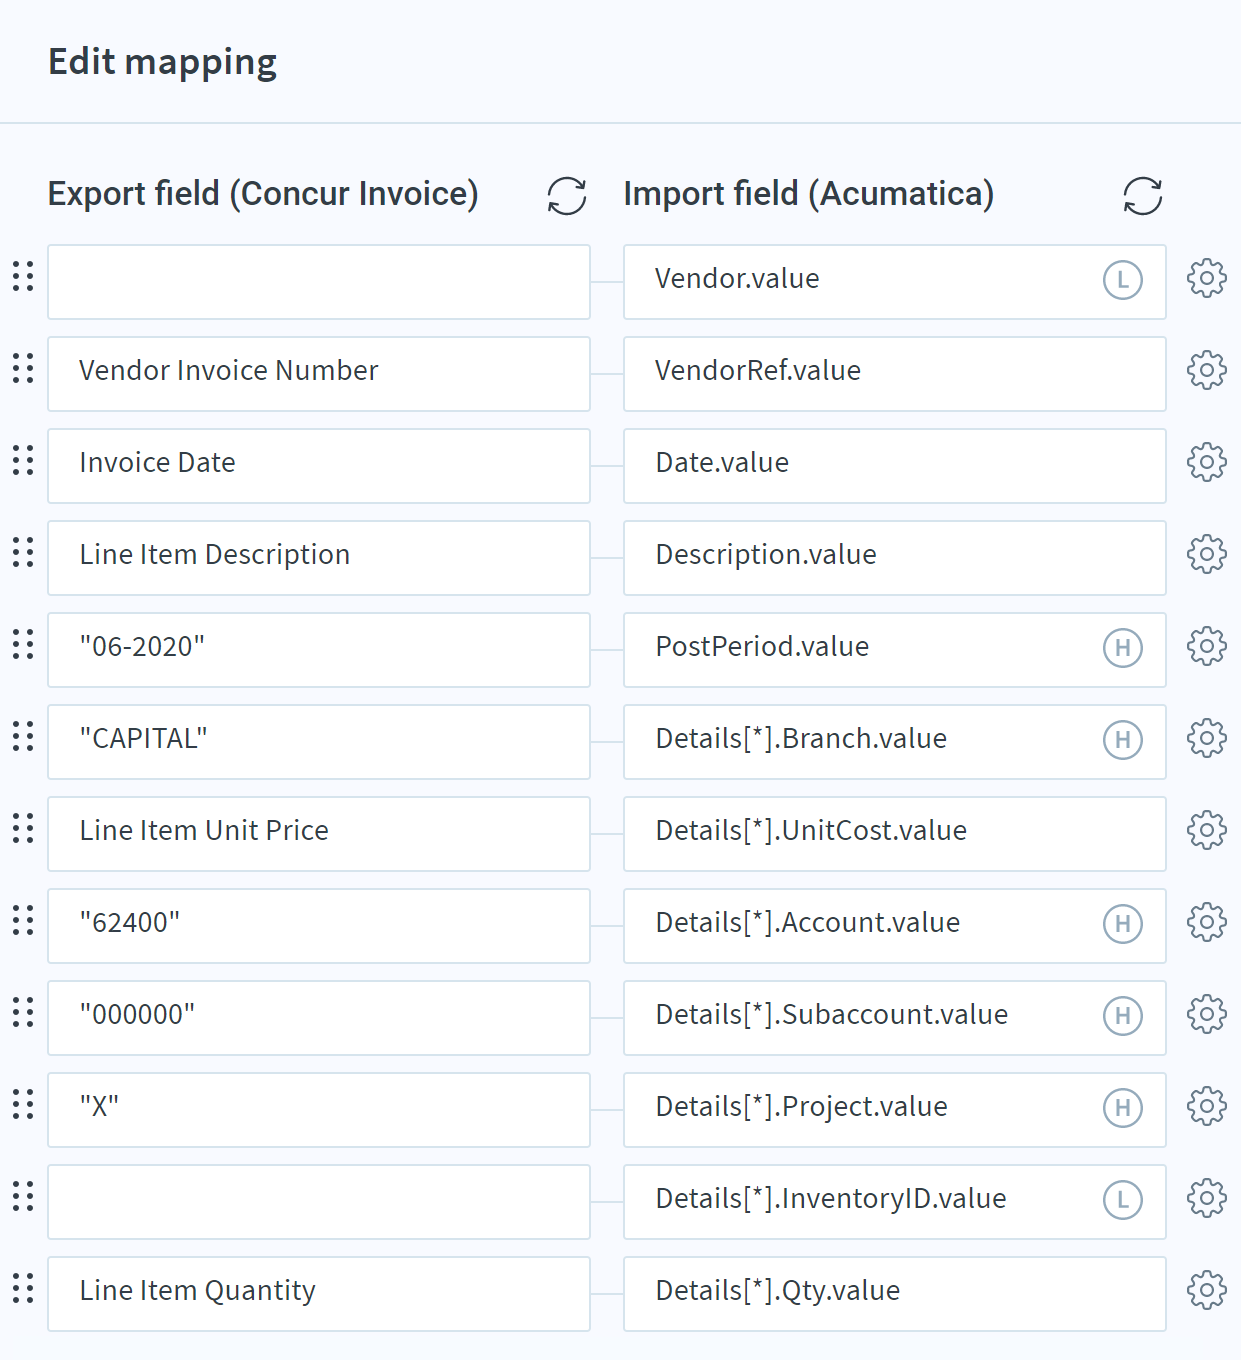Click the Line Item Description export field
The height and width of the screenshot is (1360, 1241).
[x=319, y=558]
